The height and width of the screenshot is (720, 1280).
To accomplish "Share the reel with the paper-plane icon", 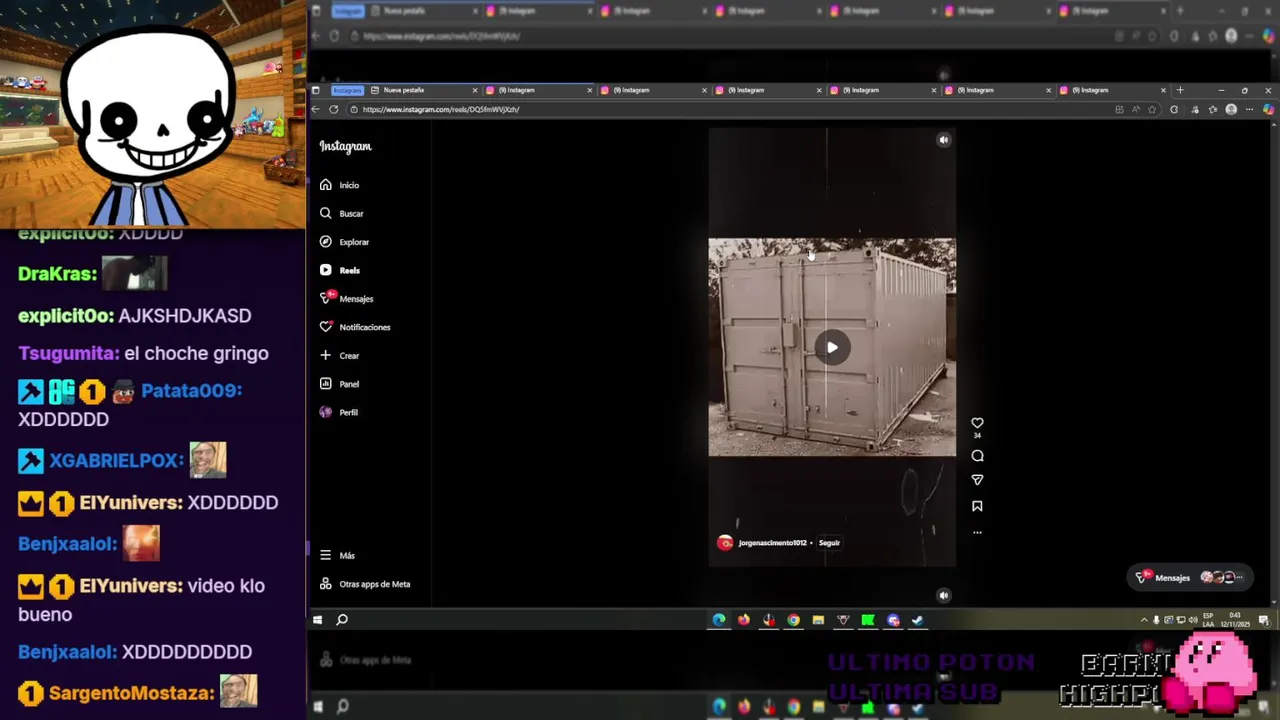I will coord(977,480).
